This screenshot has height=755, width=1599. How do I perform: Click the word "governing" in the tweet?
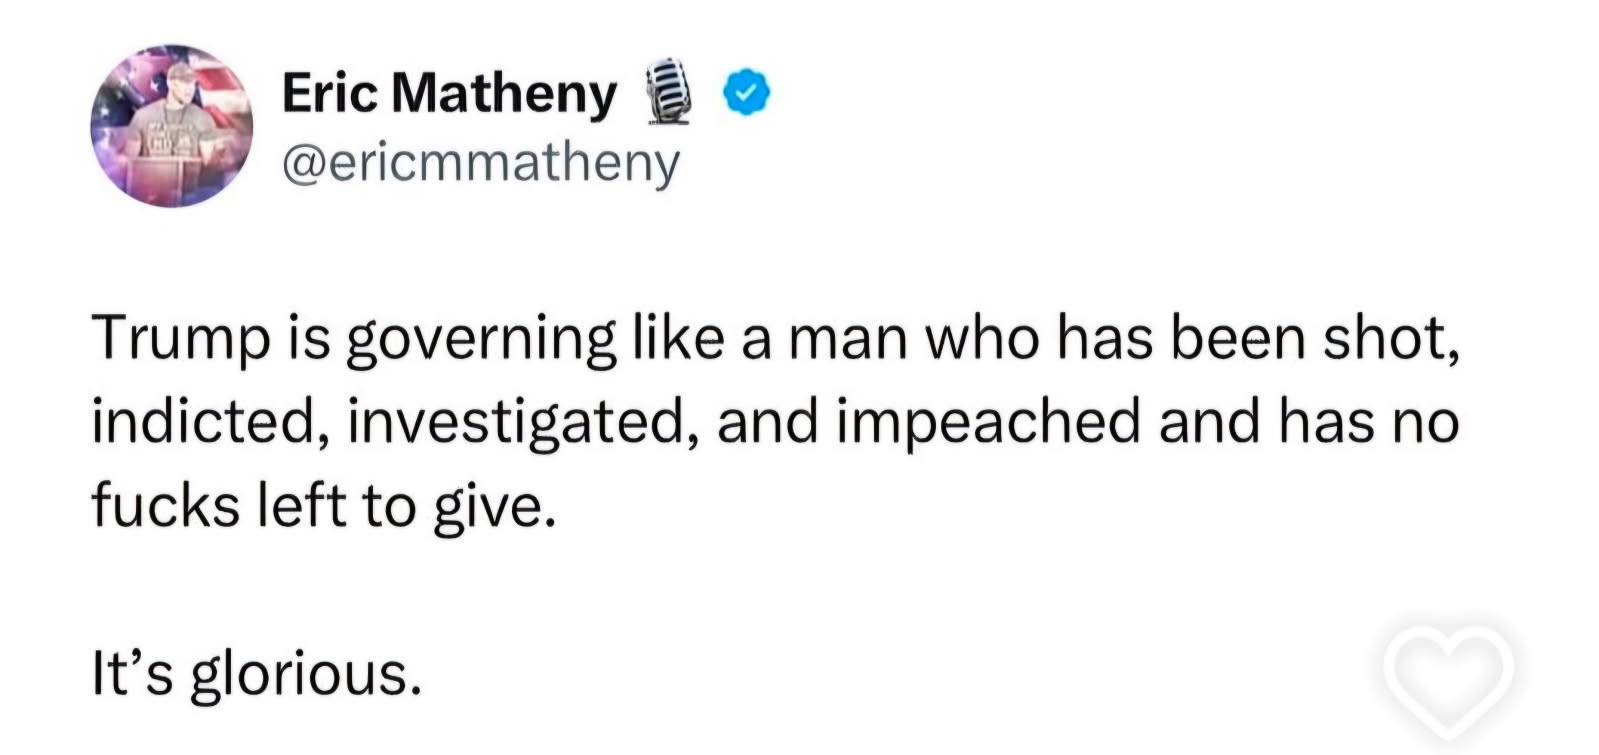tap(480, 342)
